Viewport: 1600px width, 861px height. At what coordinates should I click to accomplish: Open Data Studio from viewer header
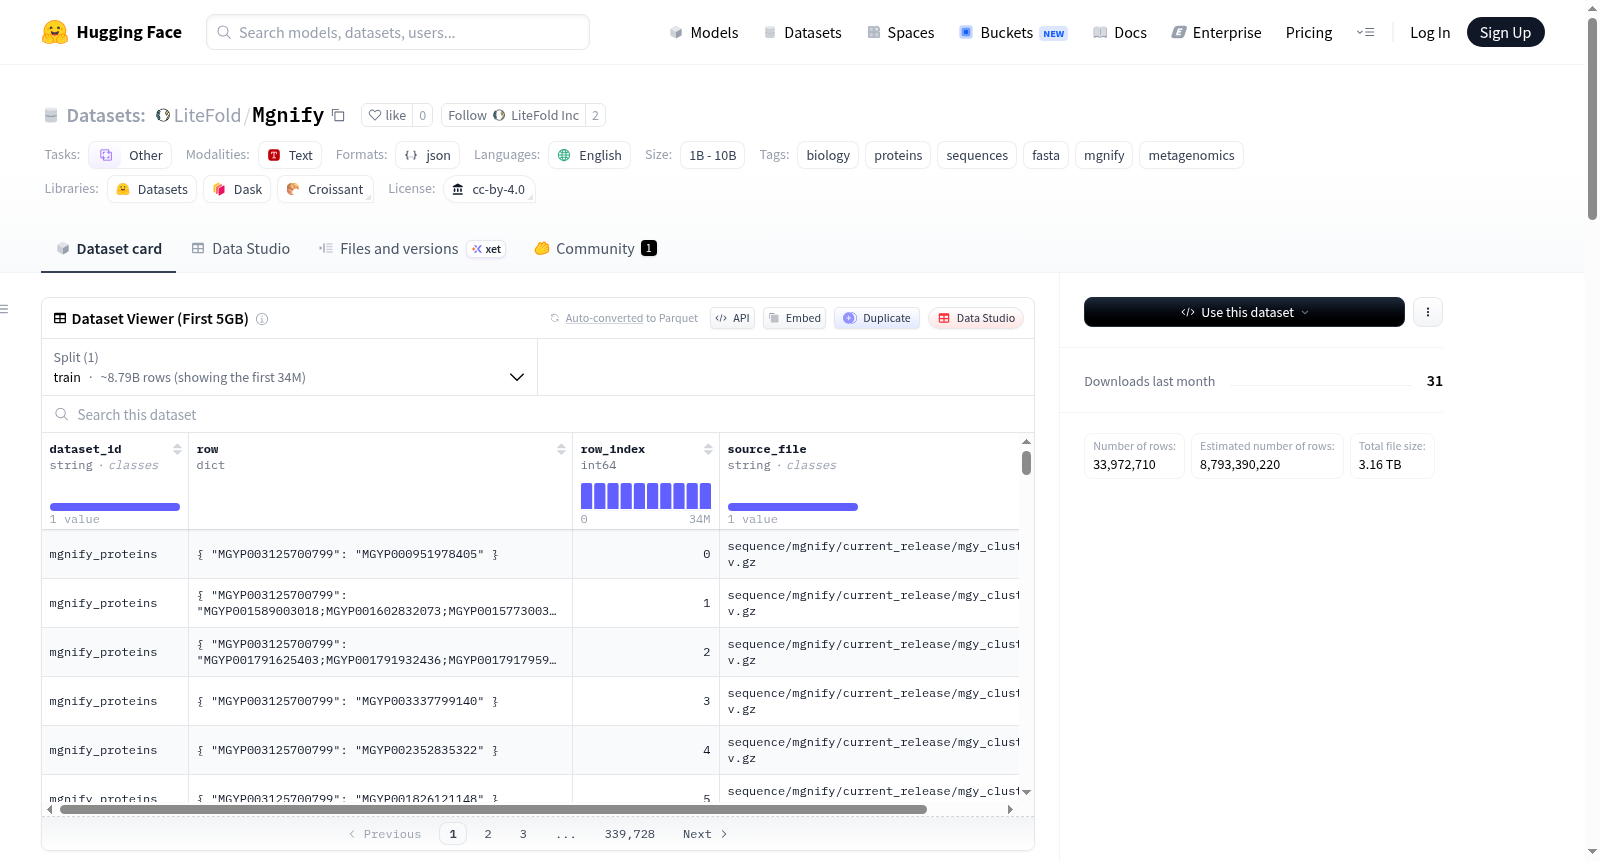tap(975, 318)
